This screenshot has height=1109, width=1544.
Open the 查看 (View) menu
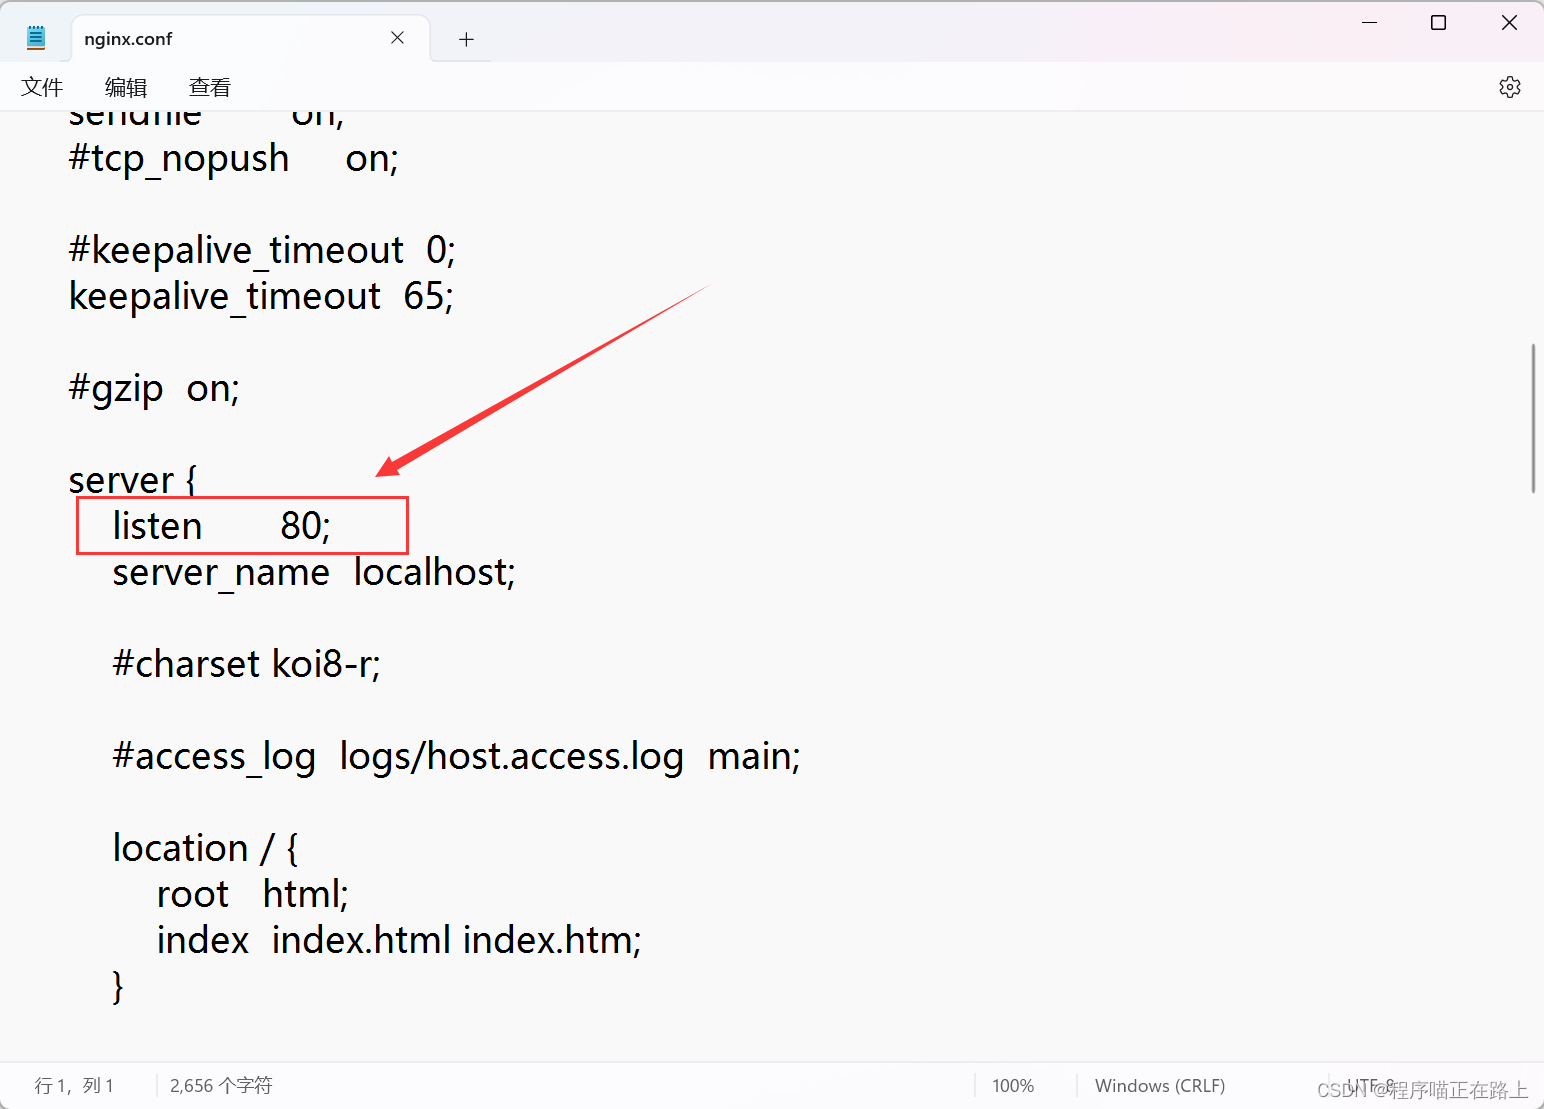pyautogui.click(x=210, y=87)
